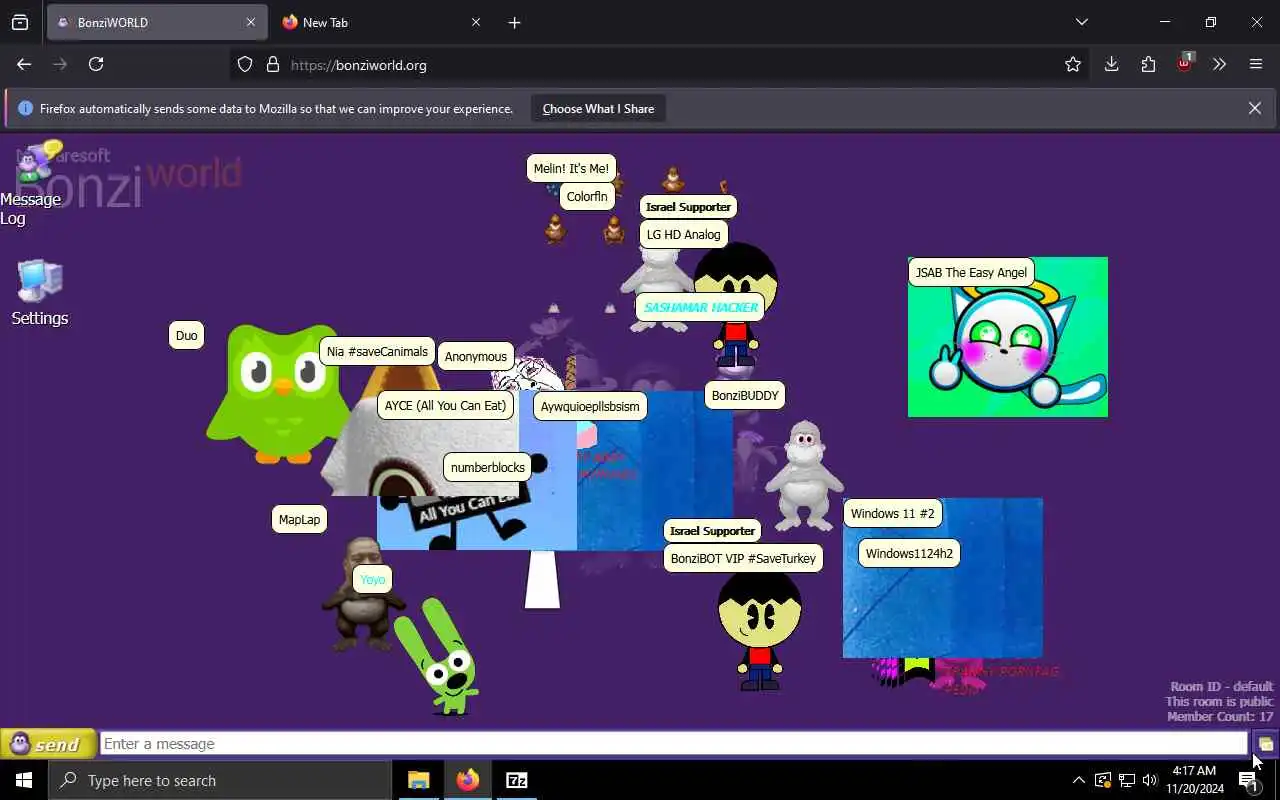
Task: Click the 'AYCE (All You Can Eat)' name tag
Action: click(445, 406)
